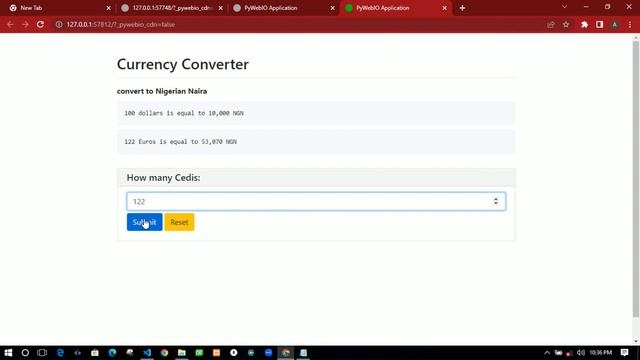Image resolution: width=640 pixels, height=360 pixels.
Task: Click the Currency Converter heading
Action: tap(183, 64)
